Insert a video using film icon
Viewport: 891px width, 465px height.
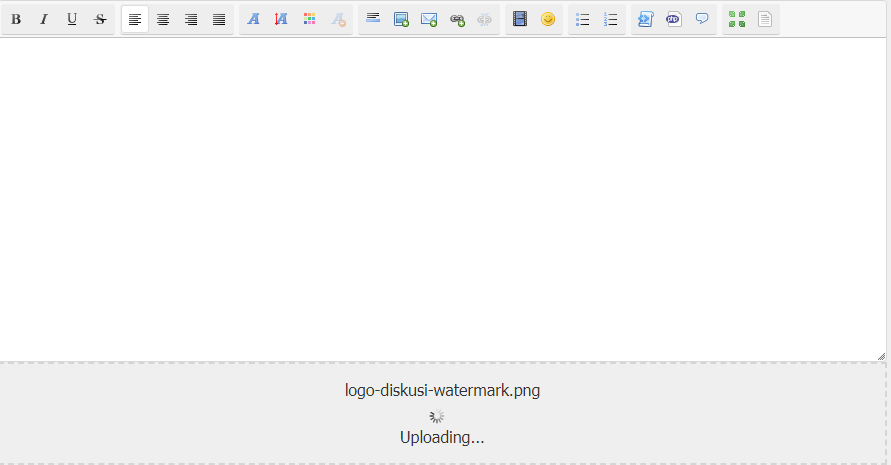coord(519,19)
